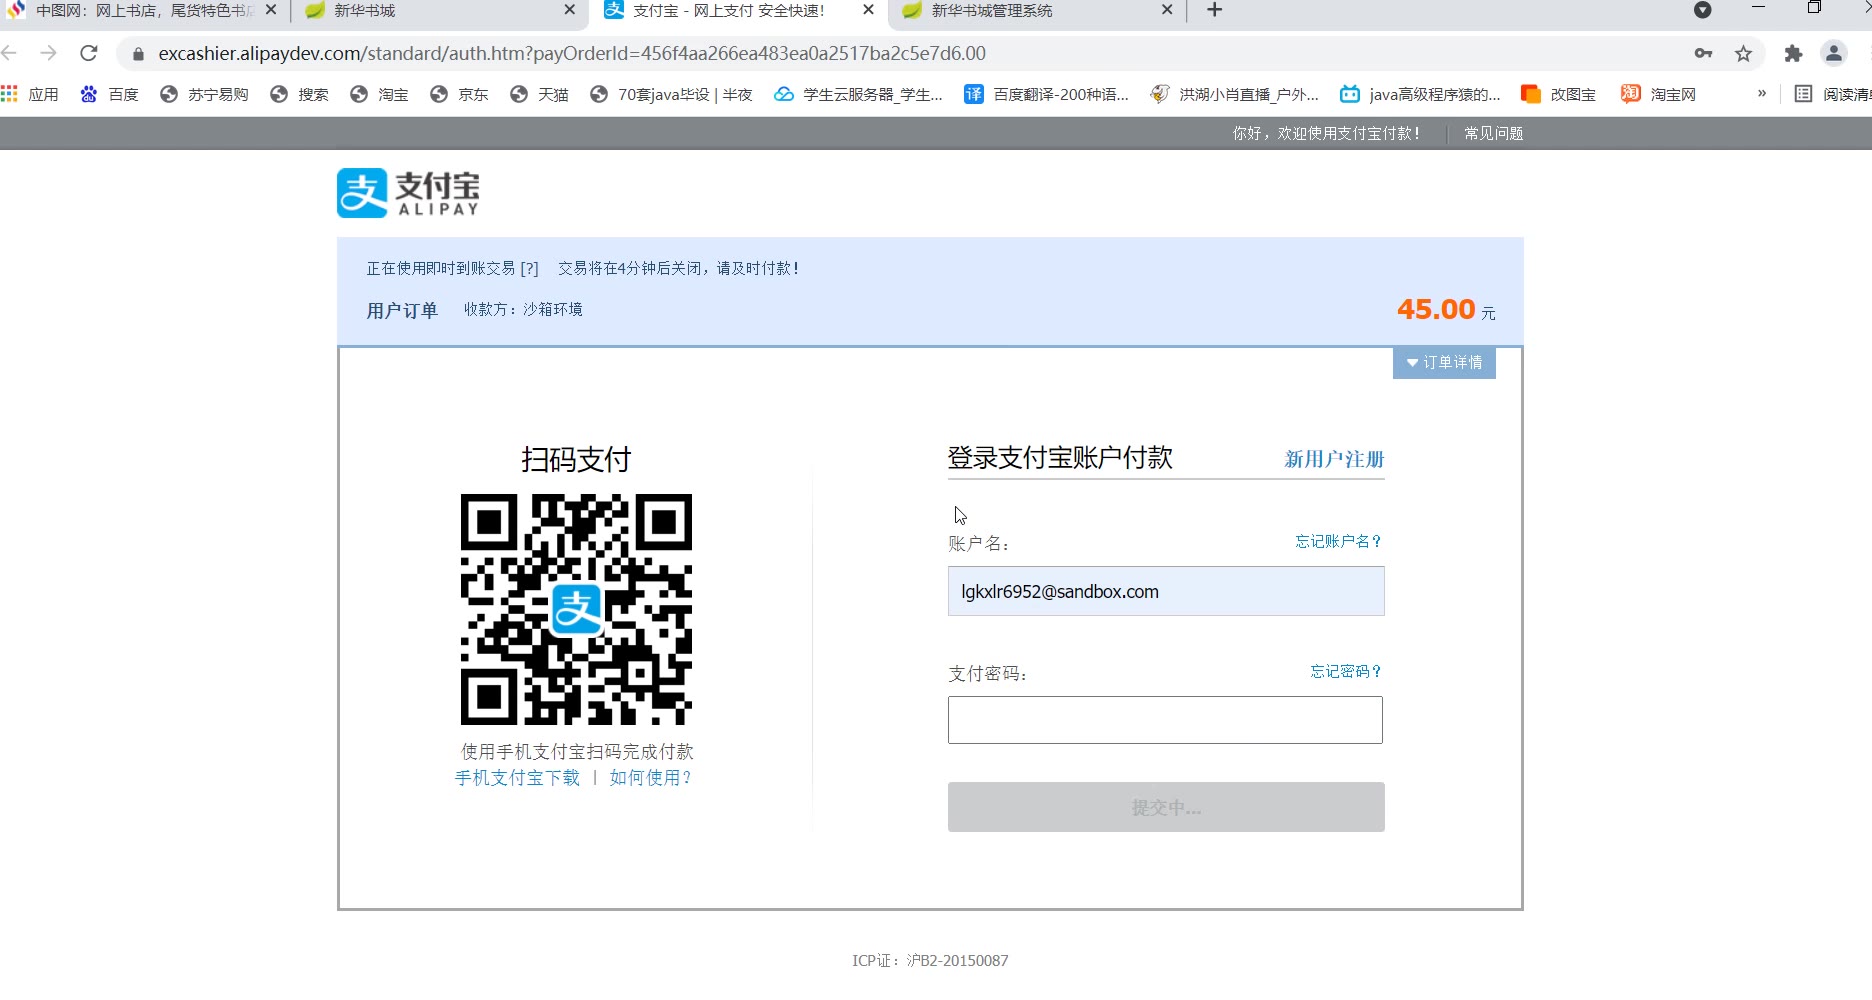Click the 45.00 amount text

(x=1436, y=309)
